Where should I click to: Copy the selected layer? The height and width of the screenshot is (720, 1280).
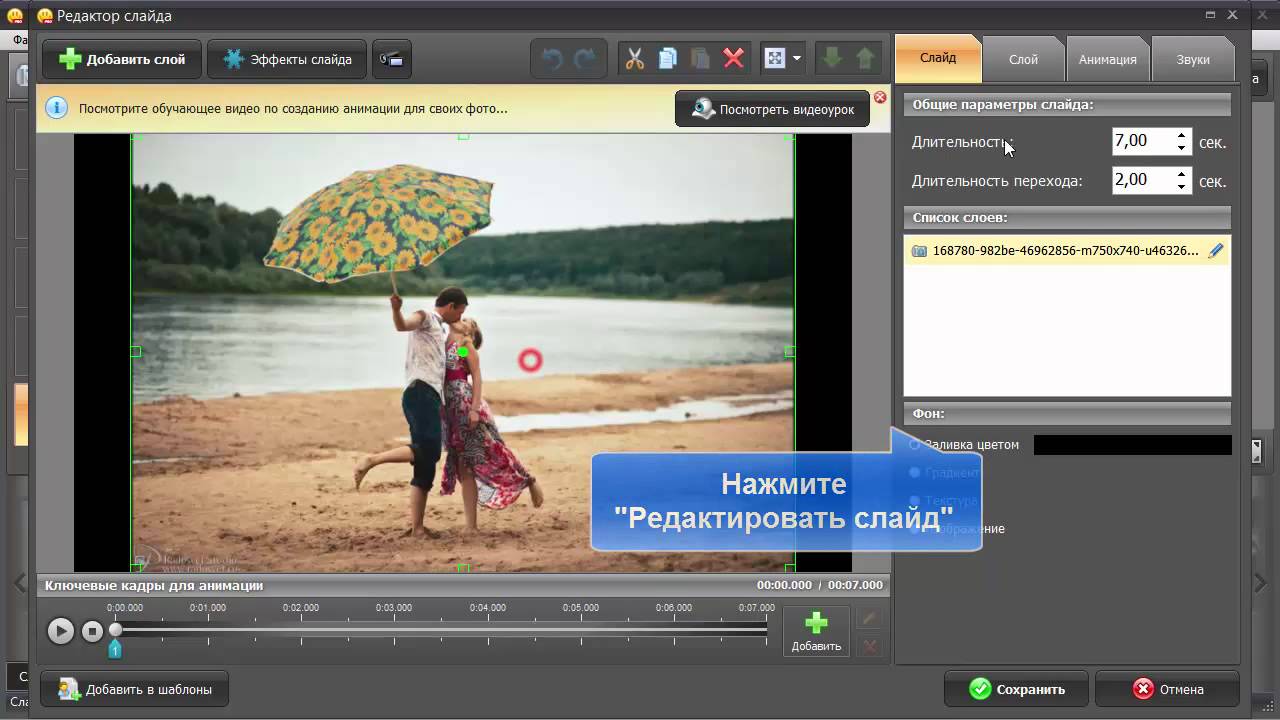(668, 59)
